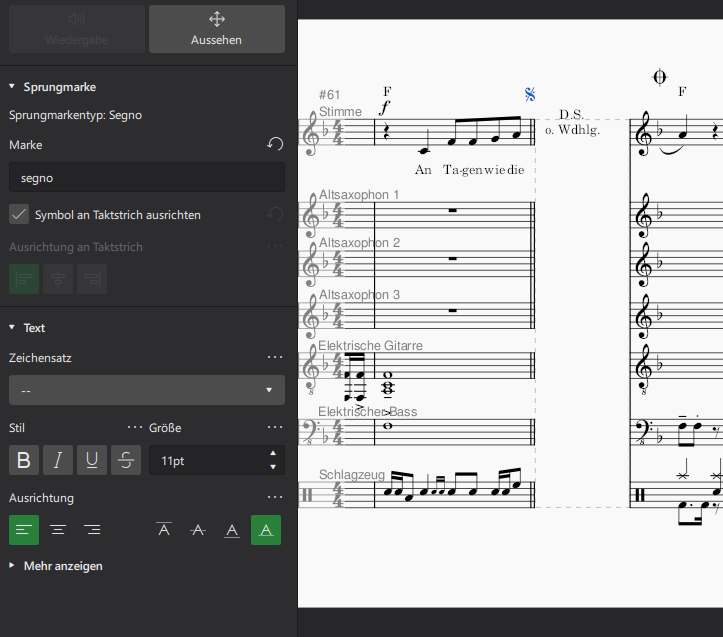Click the segno Marke text field
Image resolution: width=723 pixels, height=637 pixels.
pyautogui.click(x=146, y=178)
